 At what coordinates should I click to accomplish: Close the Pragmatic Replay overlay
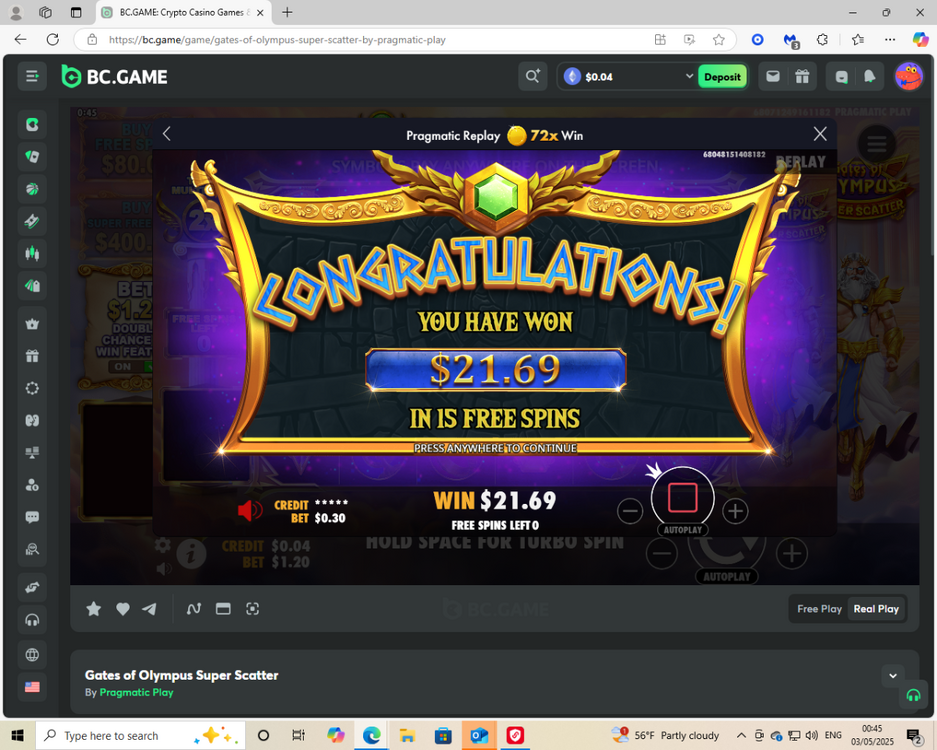[x=820, y=134]
